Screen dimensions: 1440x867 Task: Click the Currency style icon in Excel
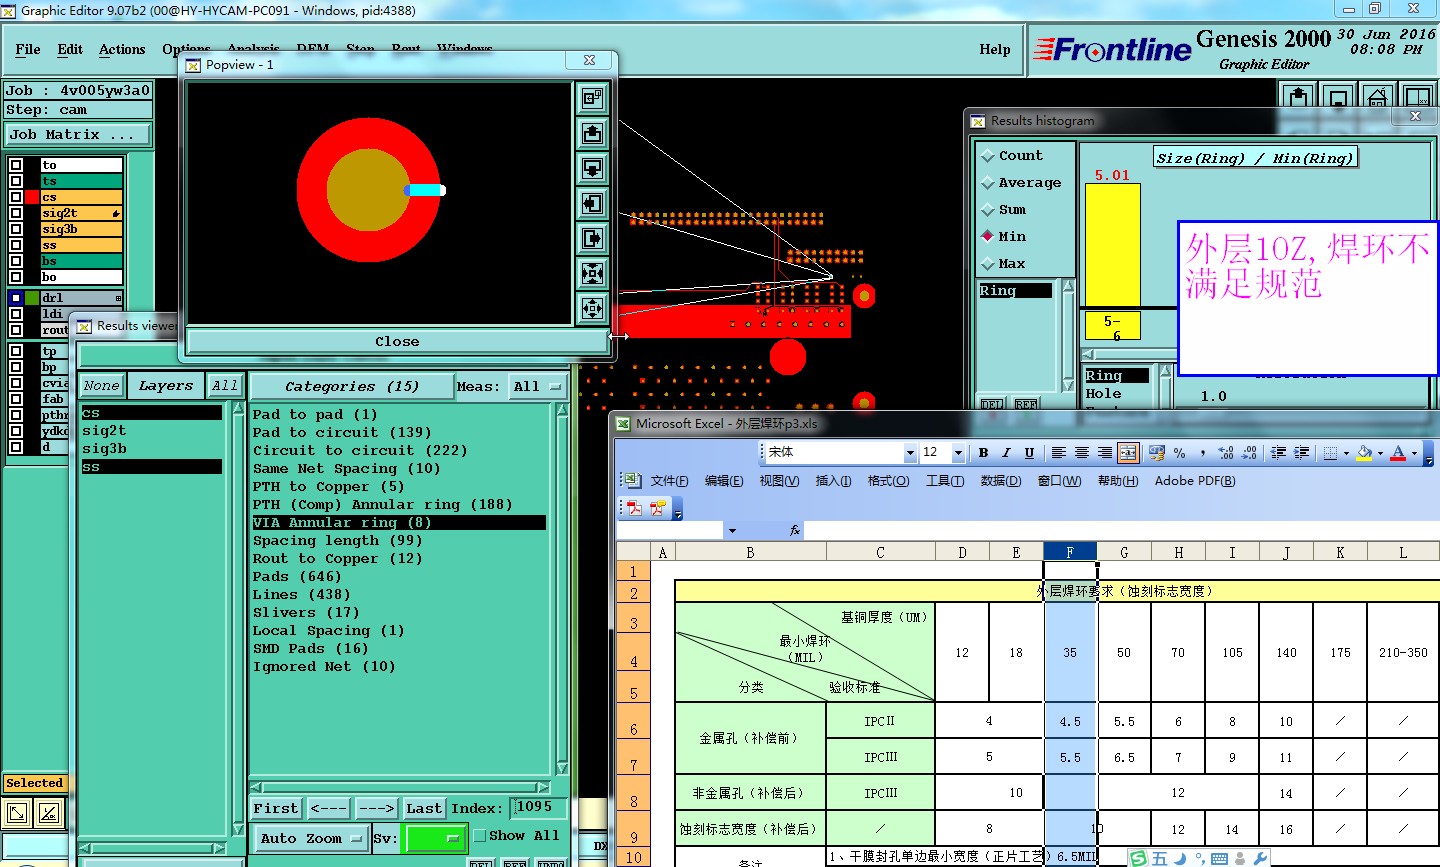1157,453
